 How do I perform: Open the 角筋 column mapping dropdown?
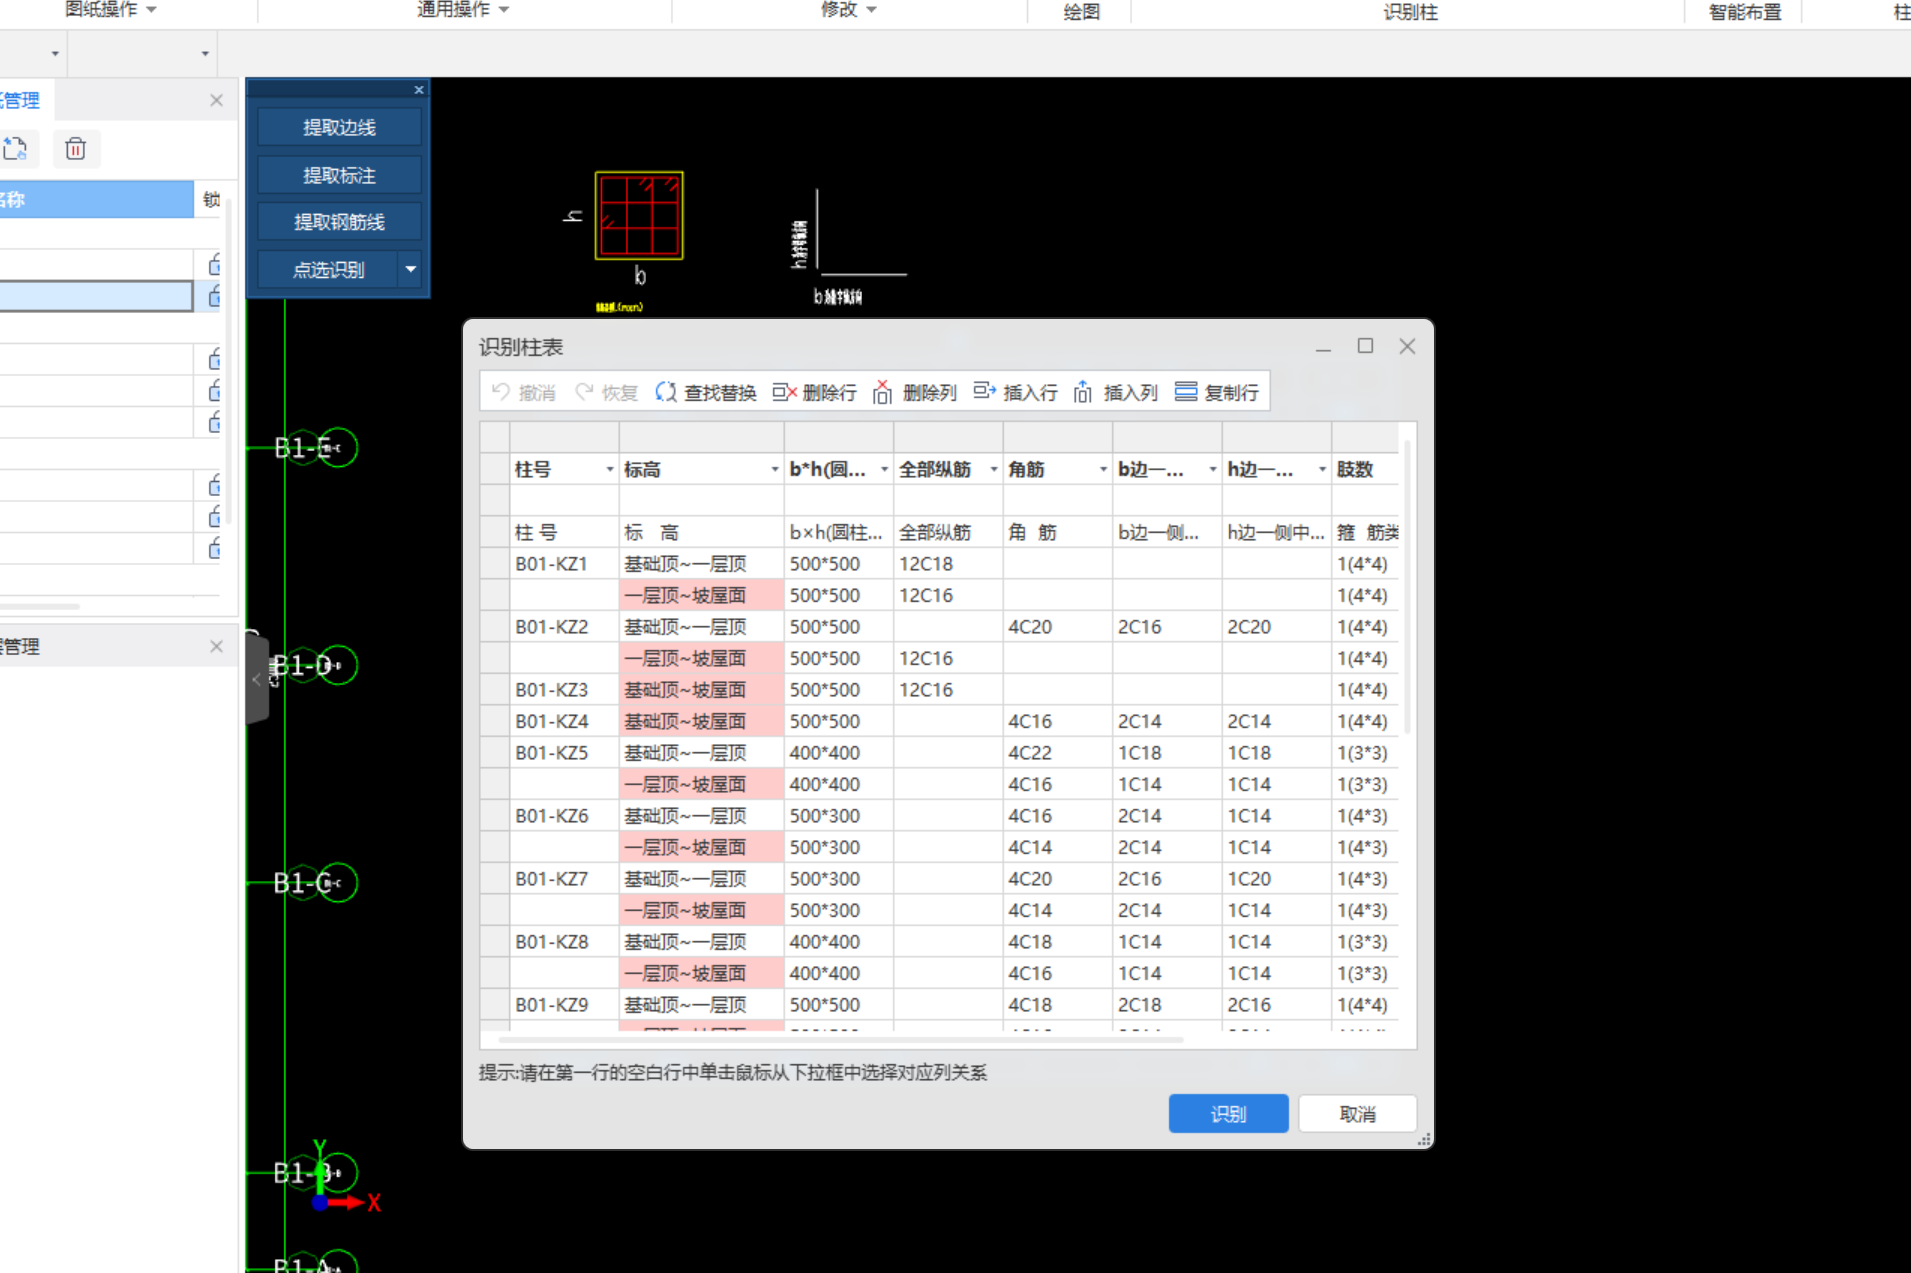point(1103,469)
